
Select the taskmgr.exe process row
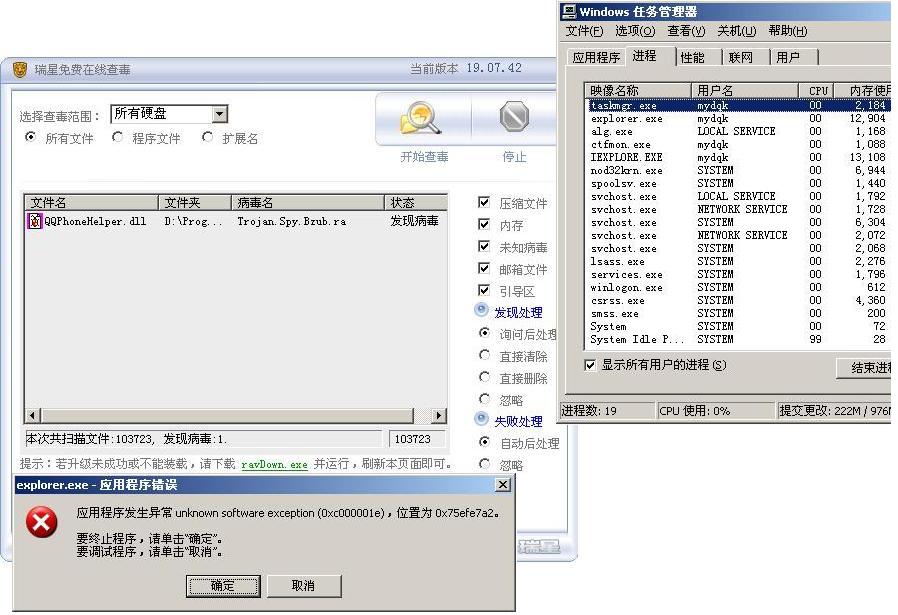(739, 105)
